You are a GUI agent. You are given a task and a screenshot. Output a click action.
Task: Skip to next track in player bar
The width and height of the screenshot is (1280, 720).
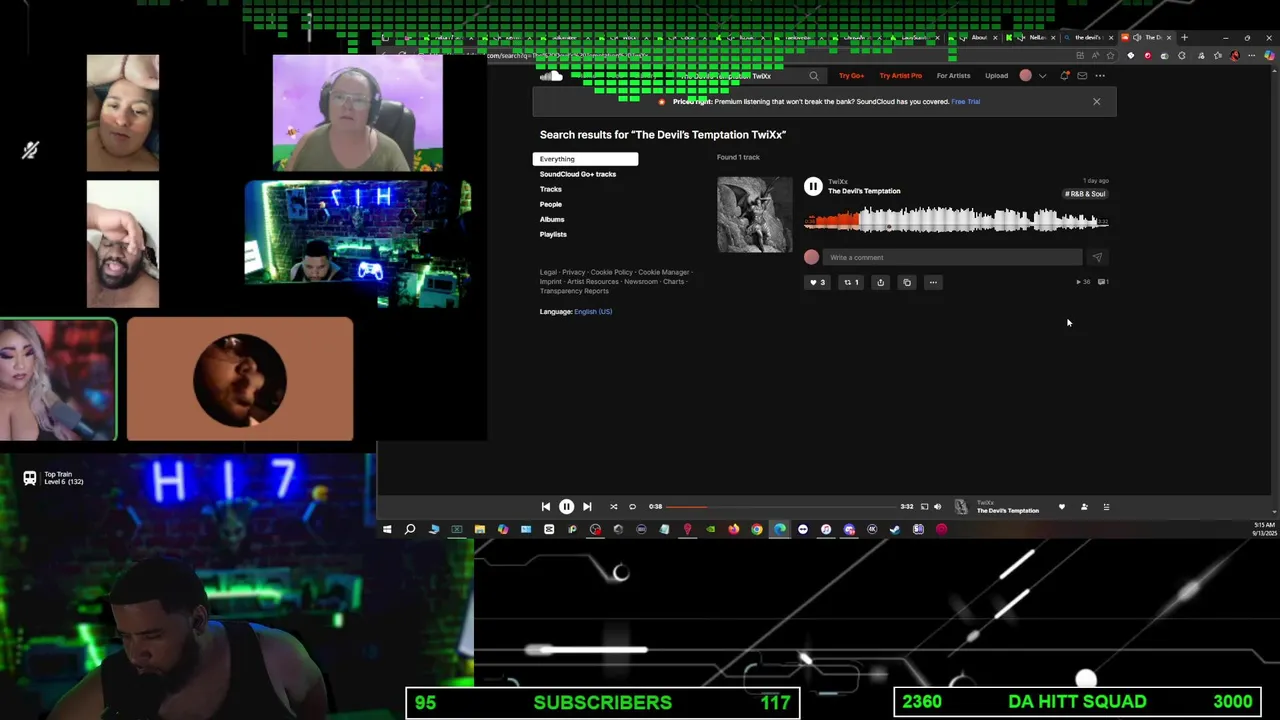click(x=587, y=507)
